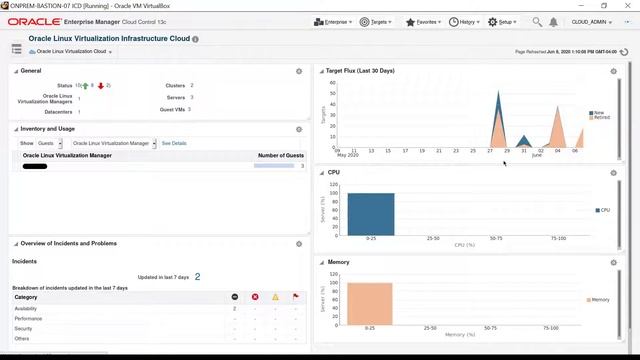The height and width of the screenshot is (360, 640).
Task: Click the CPU legend swatch
Action: (598, 210)
